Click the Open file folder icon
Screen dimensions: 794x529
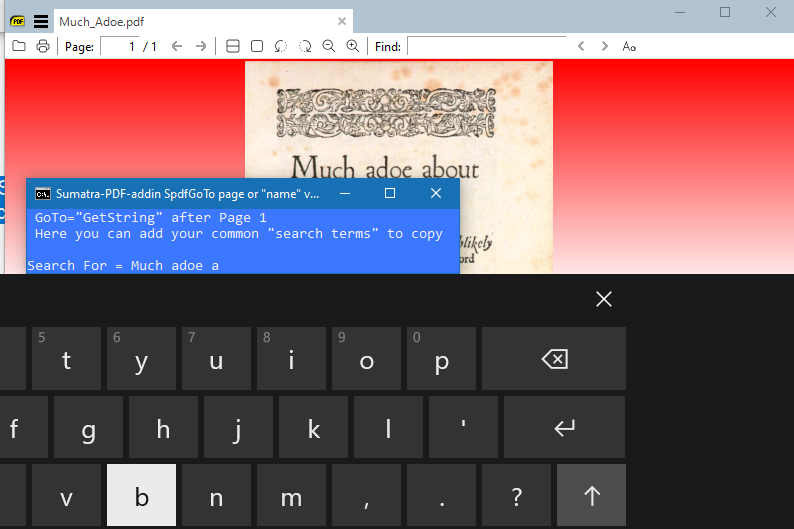(x=19, y=46)
